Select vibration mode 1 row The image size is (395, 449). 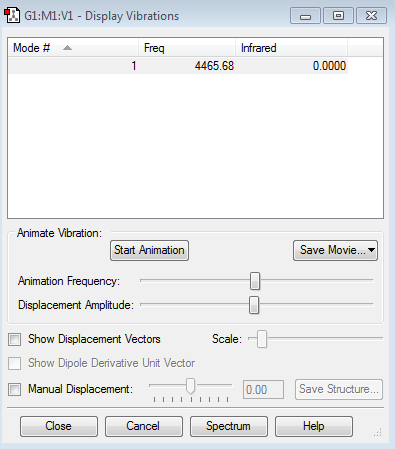pos(178,66)
